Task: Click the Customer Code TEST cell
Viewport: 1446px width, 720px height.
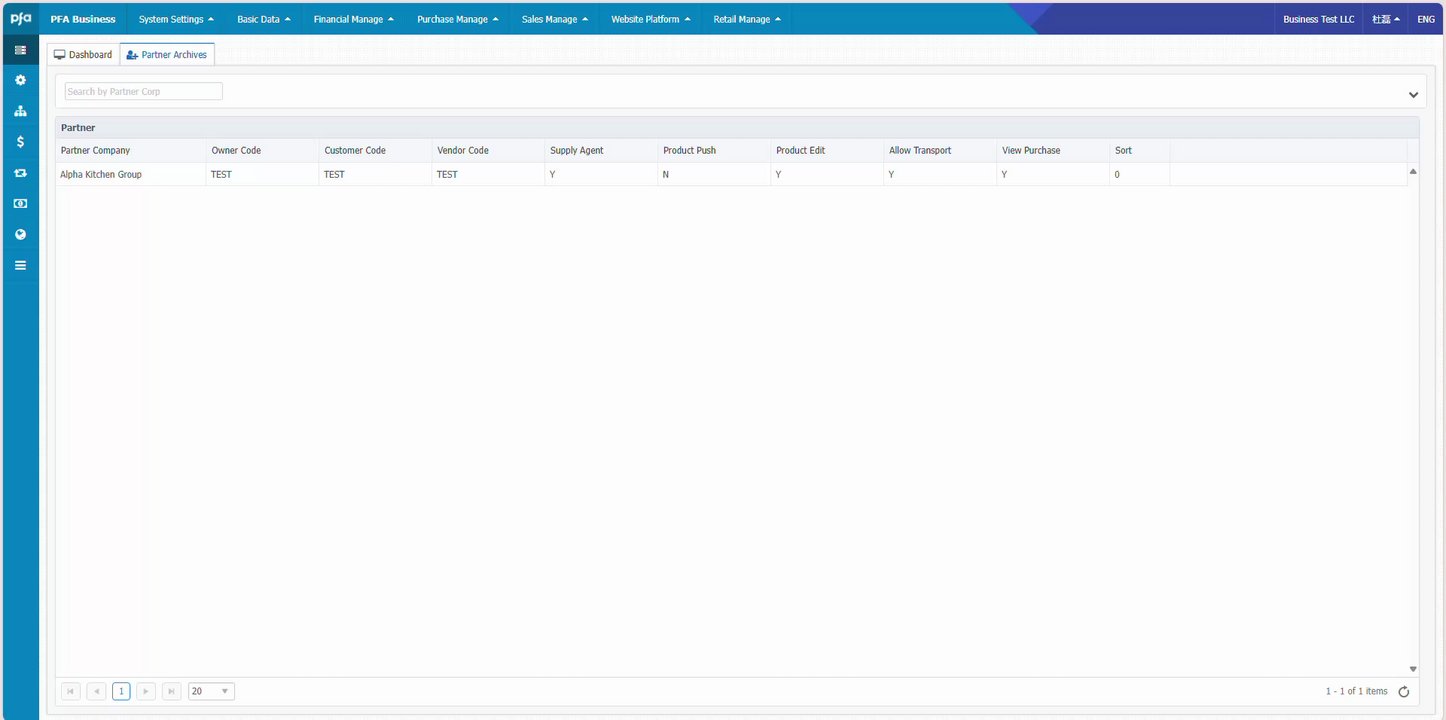Action: (376, 174)
